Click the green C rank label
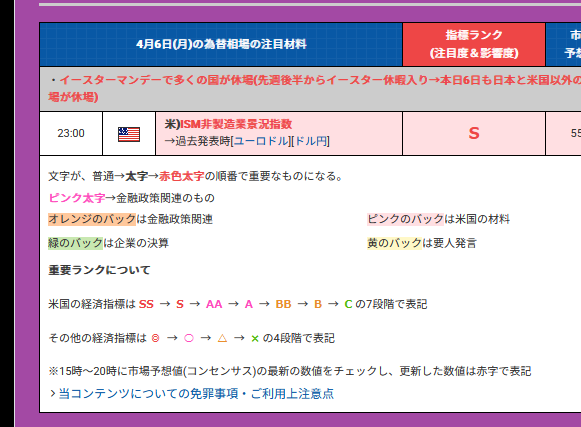The image size is (581, 427). pyautogui.click(x=348, y=304)
